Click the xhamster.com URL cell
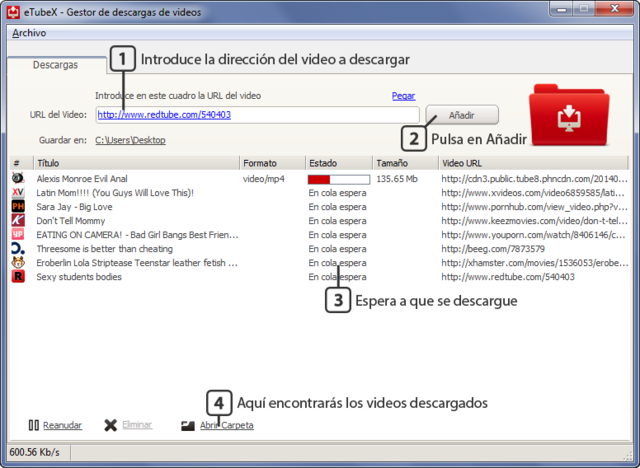Screen dimensions: 640x468 pyautogui.click(x=535, y=263)
